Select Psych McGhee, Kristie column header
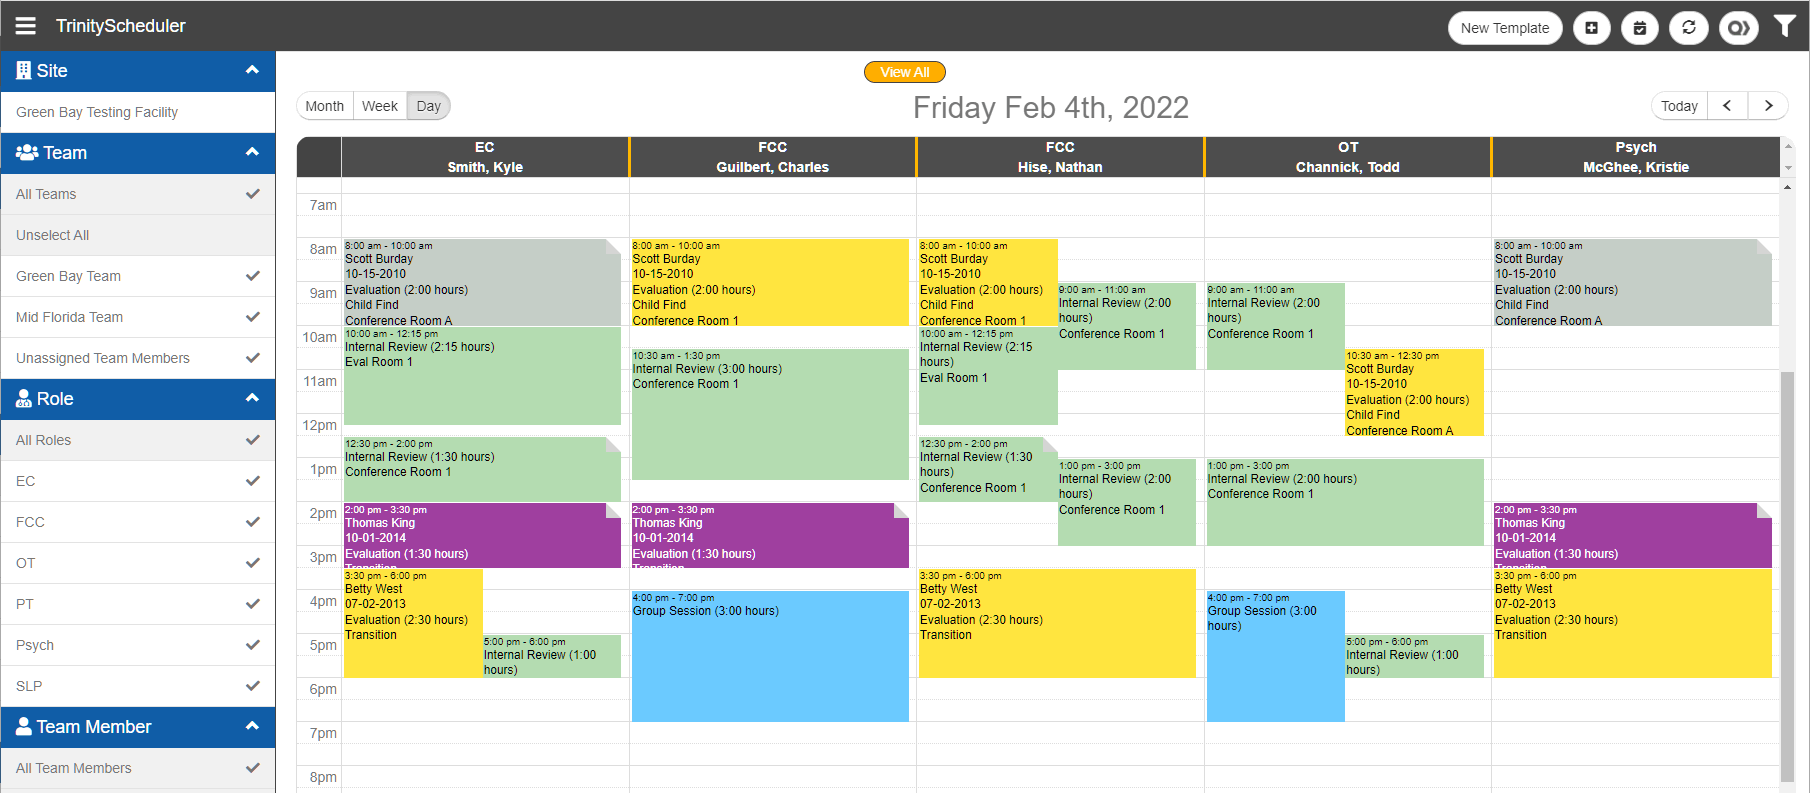The width and height of the screenshot is (1810, 793). click(x=1636, y=157)
